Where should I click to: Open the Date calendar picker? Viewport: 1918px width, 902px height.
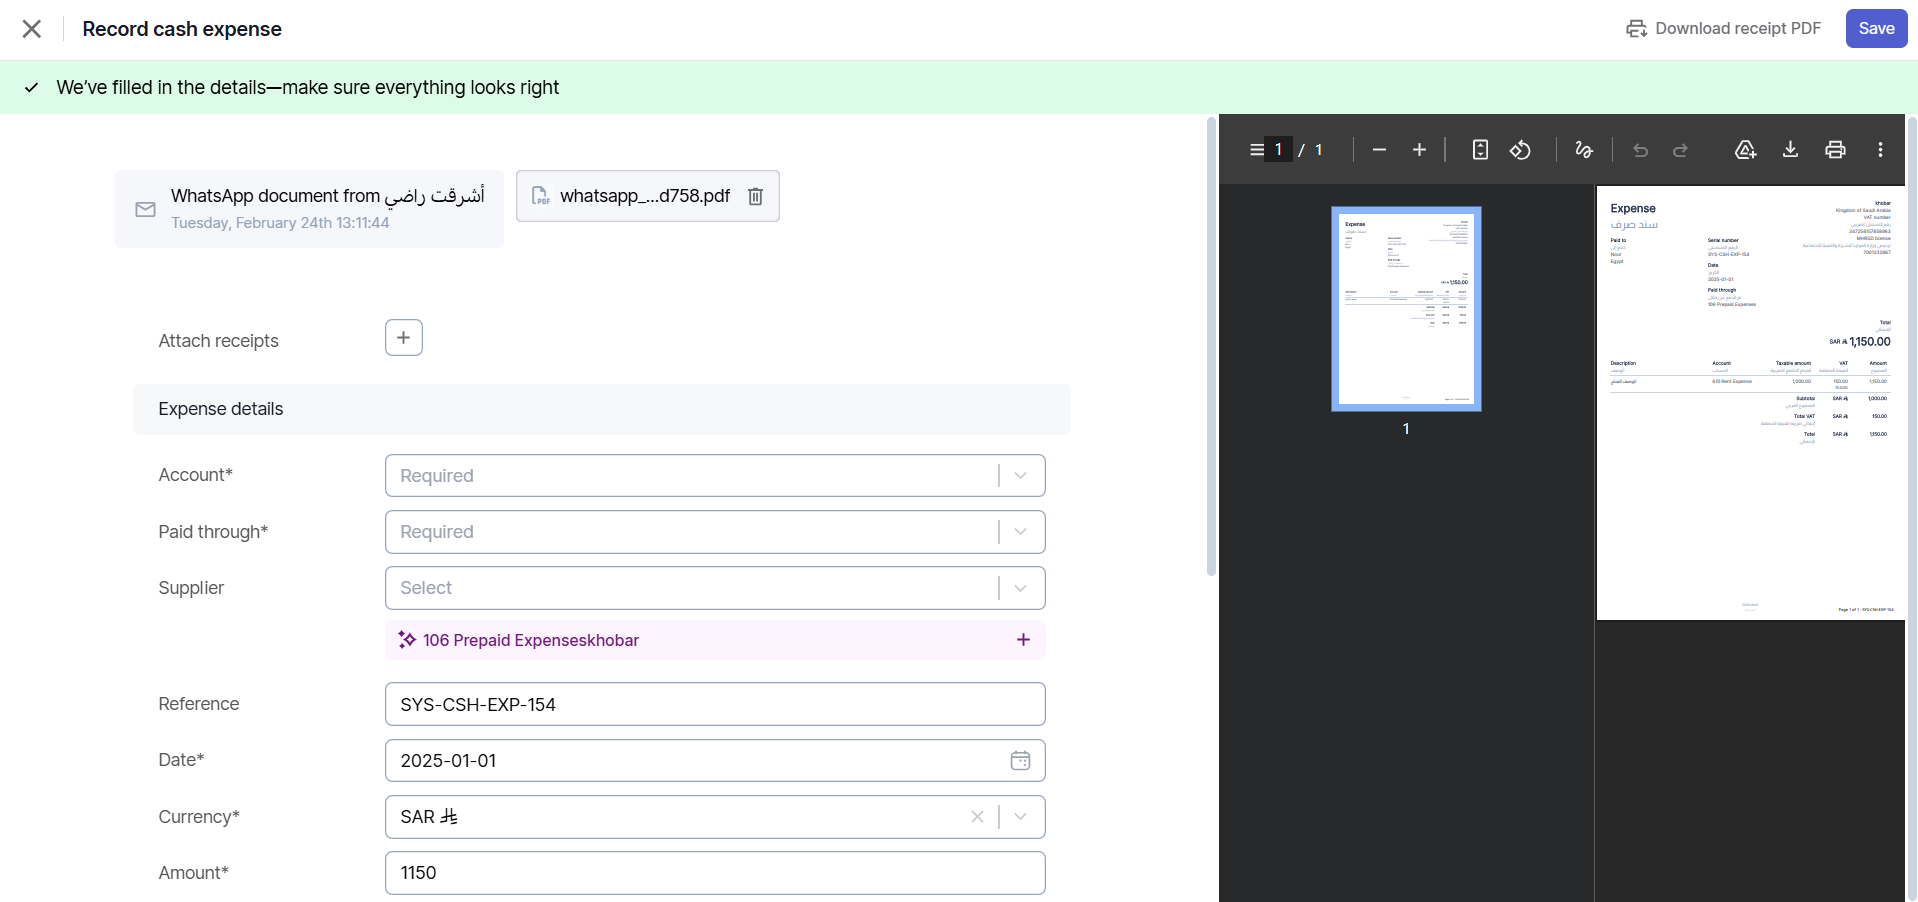click(x=1020, y=761)
